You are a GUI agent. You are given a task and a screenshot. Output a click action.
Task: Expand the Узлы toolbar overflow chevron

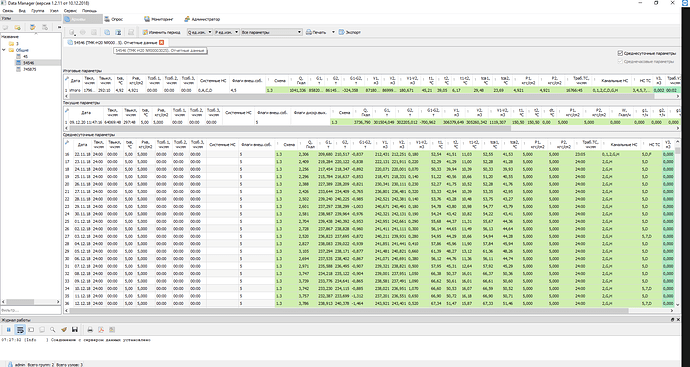pyautogui.click(x=59, y=28)
